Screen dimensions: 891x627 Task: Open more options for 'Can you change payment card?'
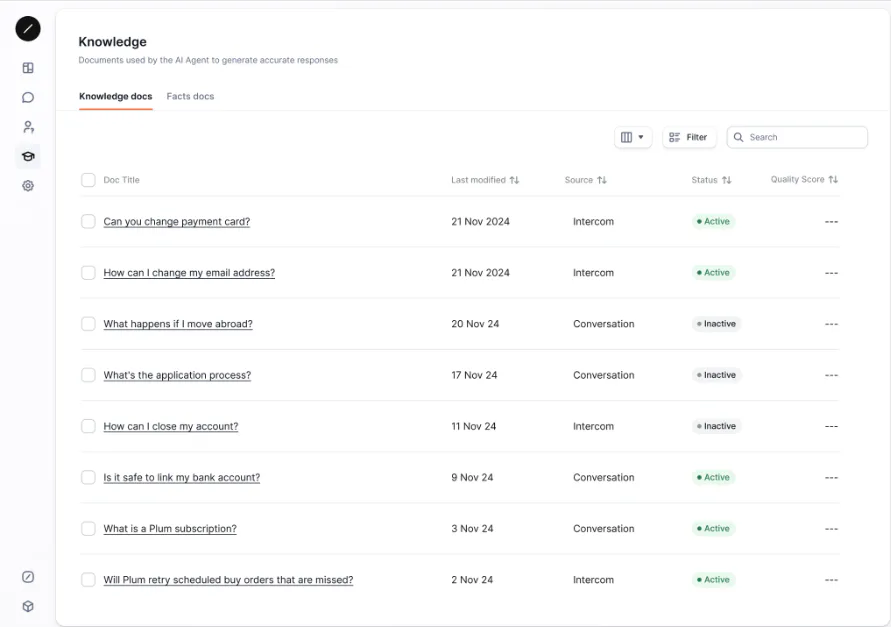tap(831, 222)
